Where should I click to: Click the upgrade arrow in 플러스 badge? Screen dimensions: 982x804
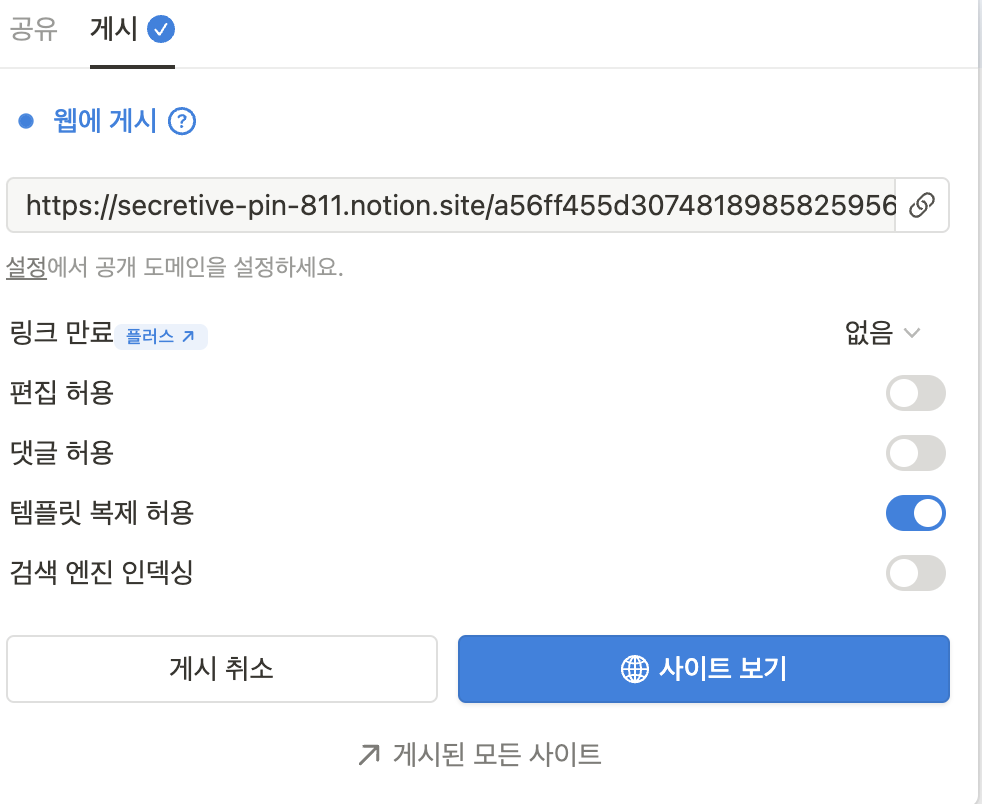click(188, 337)
